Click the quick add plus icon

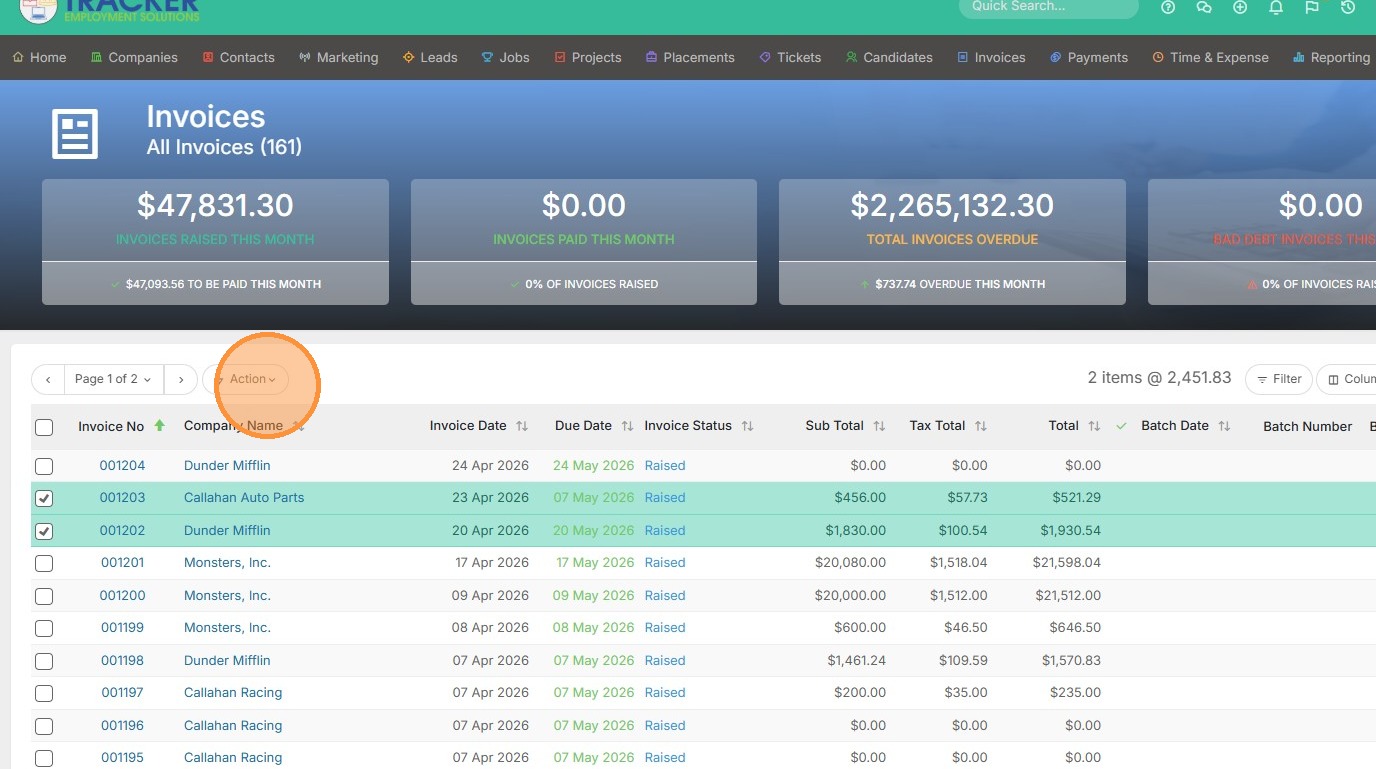(x=1240, y=7)
